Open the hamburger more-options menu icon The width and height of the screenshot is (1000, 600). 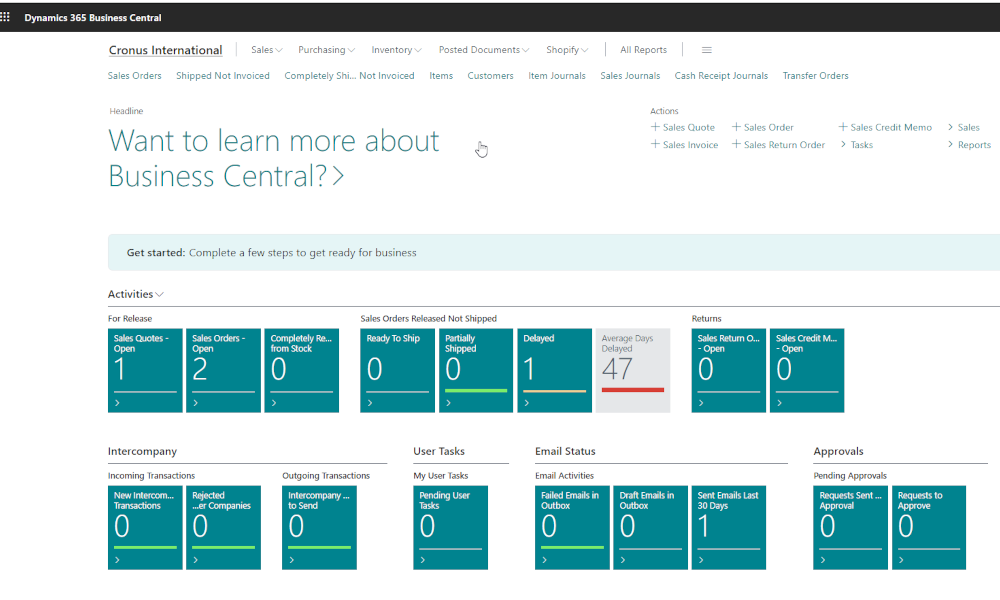pyautogui.click(x=707, y=50)
